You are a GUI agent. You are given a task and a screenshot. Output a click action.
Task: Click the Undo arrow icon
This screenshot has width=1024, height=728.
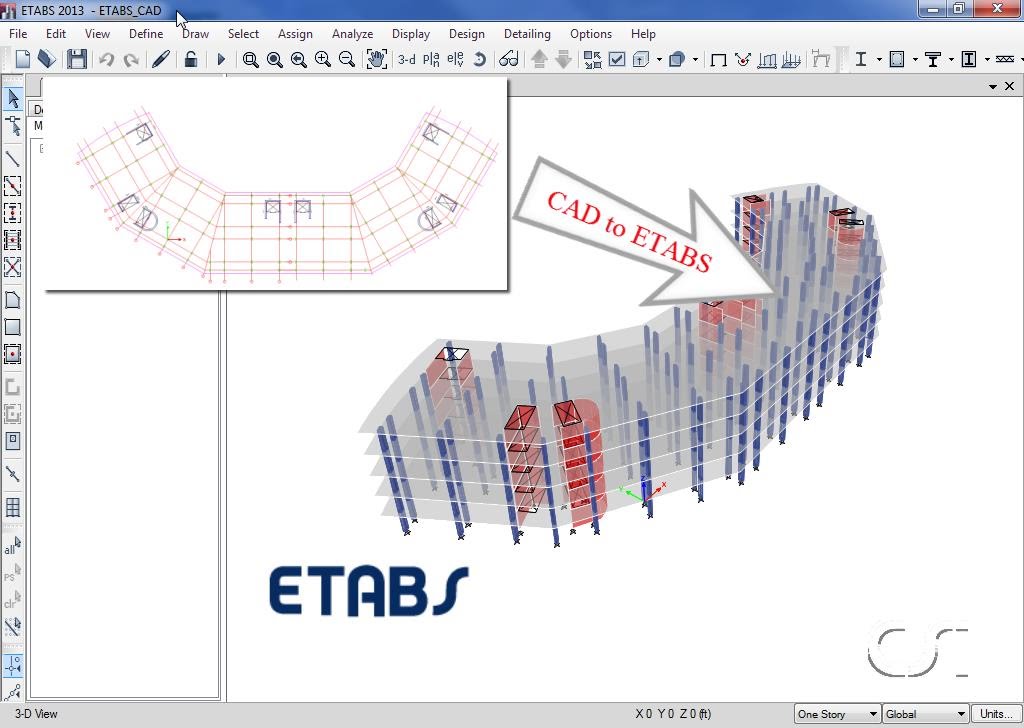(x=106, y=59)
